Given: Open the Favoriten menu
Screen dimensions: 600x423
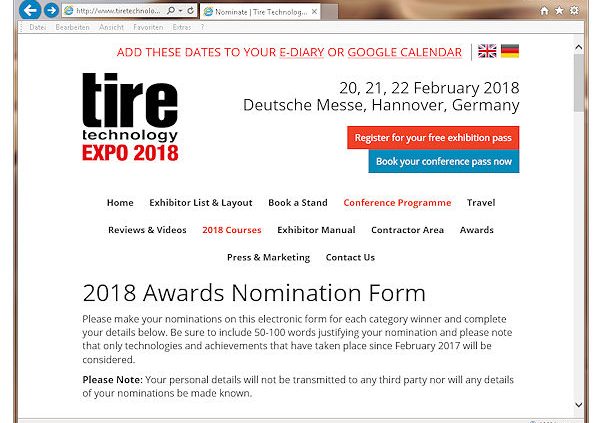Looking at the screenshot, I should pos(148,27).
